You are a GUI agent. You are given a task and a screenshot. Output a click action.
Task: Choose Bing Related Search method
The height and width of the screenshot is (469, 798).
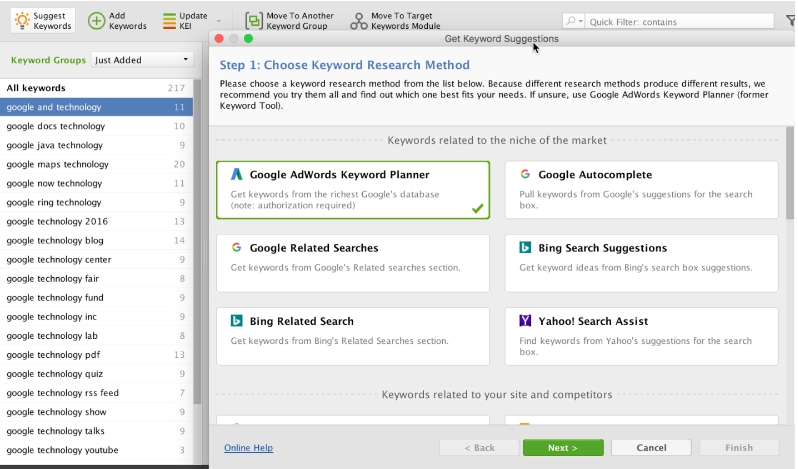[353, 336]
